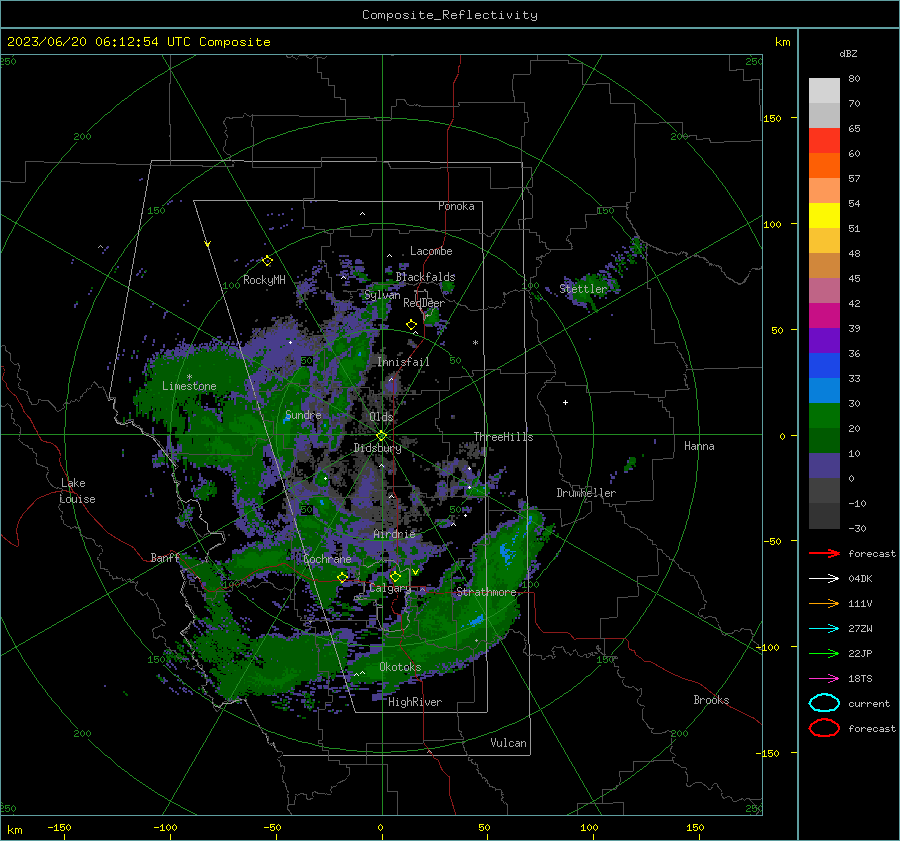
Task: Click the red forecast arrow in legend
Action: click(824, 553)
